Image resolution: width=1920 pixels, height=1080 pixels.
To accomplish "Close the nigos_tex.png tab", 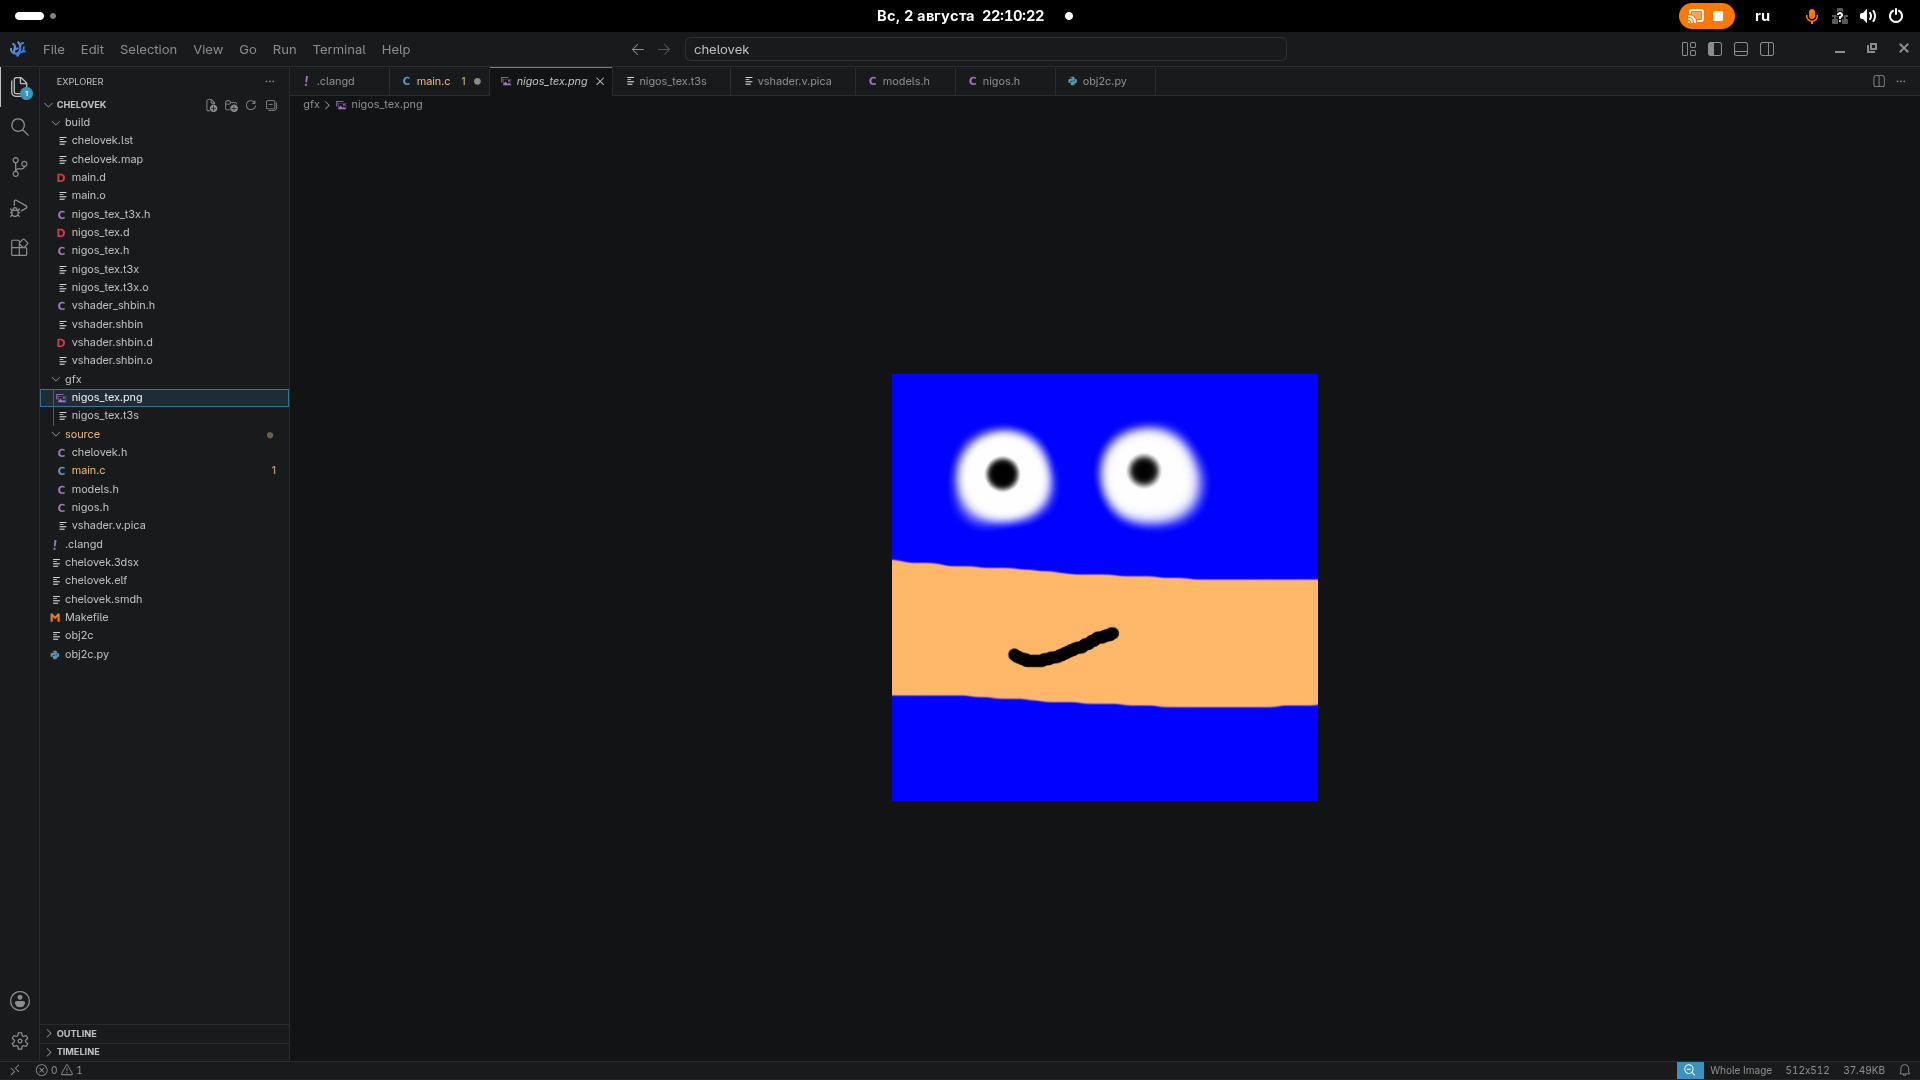I will click(600, 82).
